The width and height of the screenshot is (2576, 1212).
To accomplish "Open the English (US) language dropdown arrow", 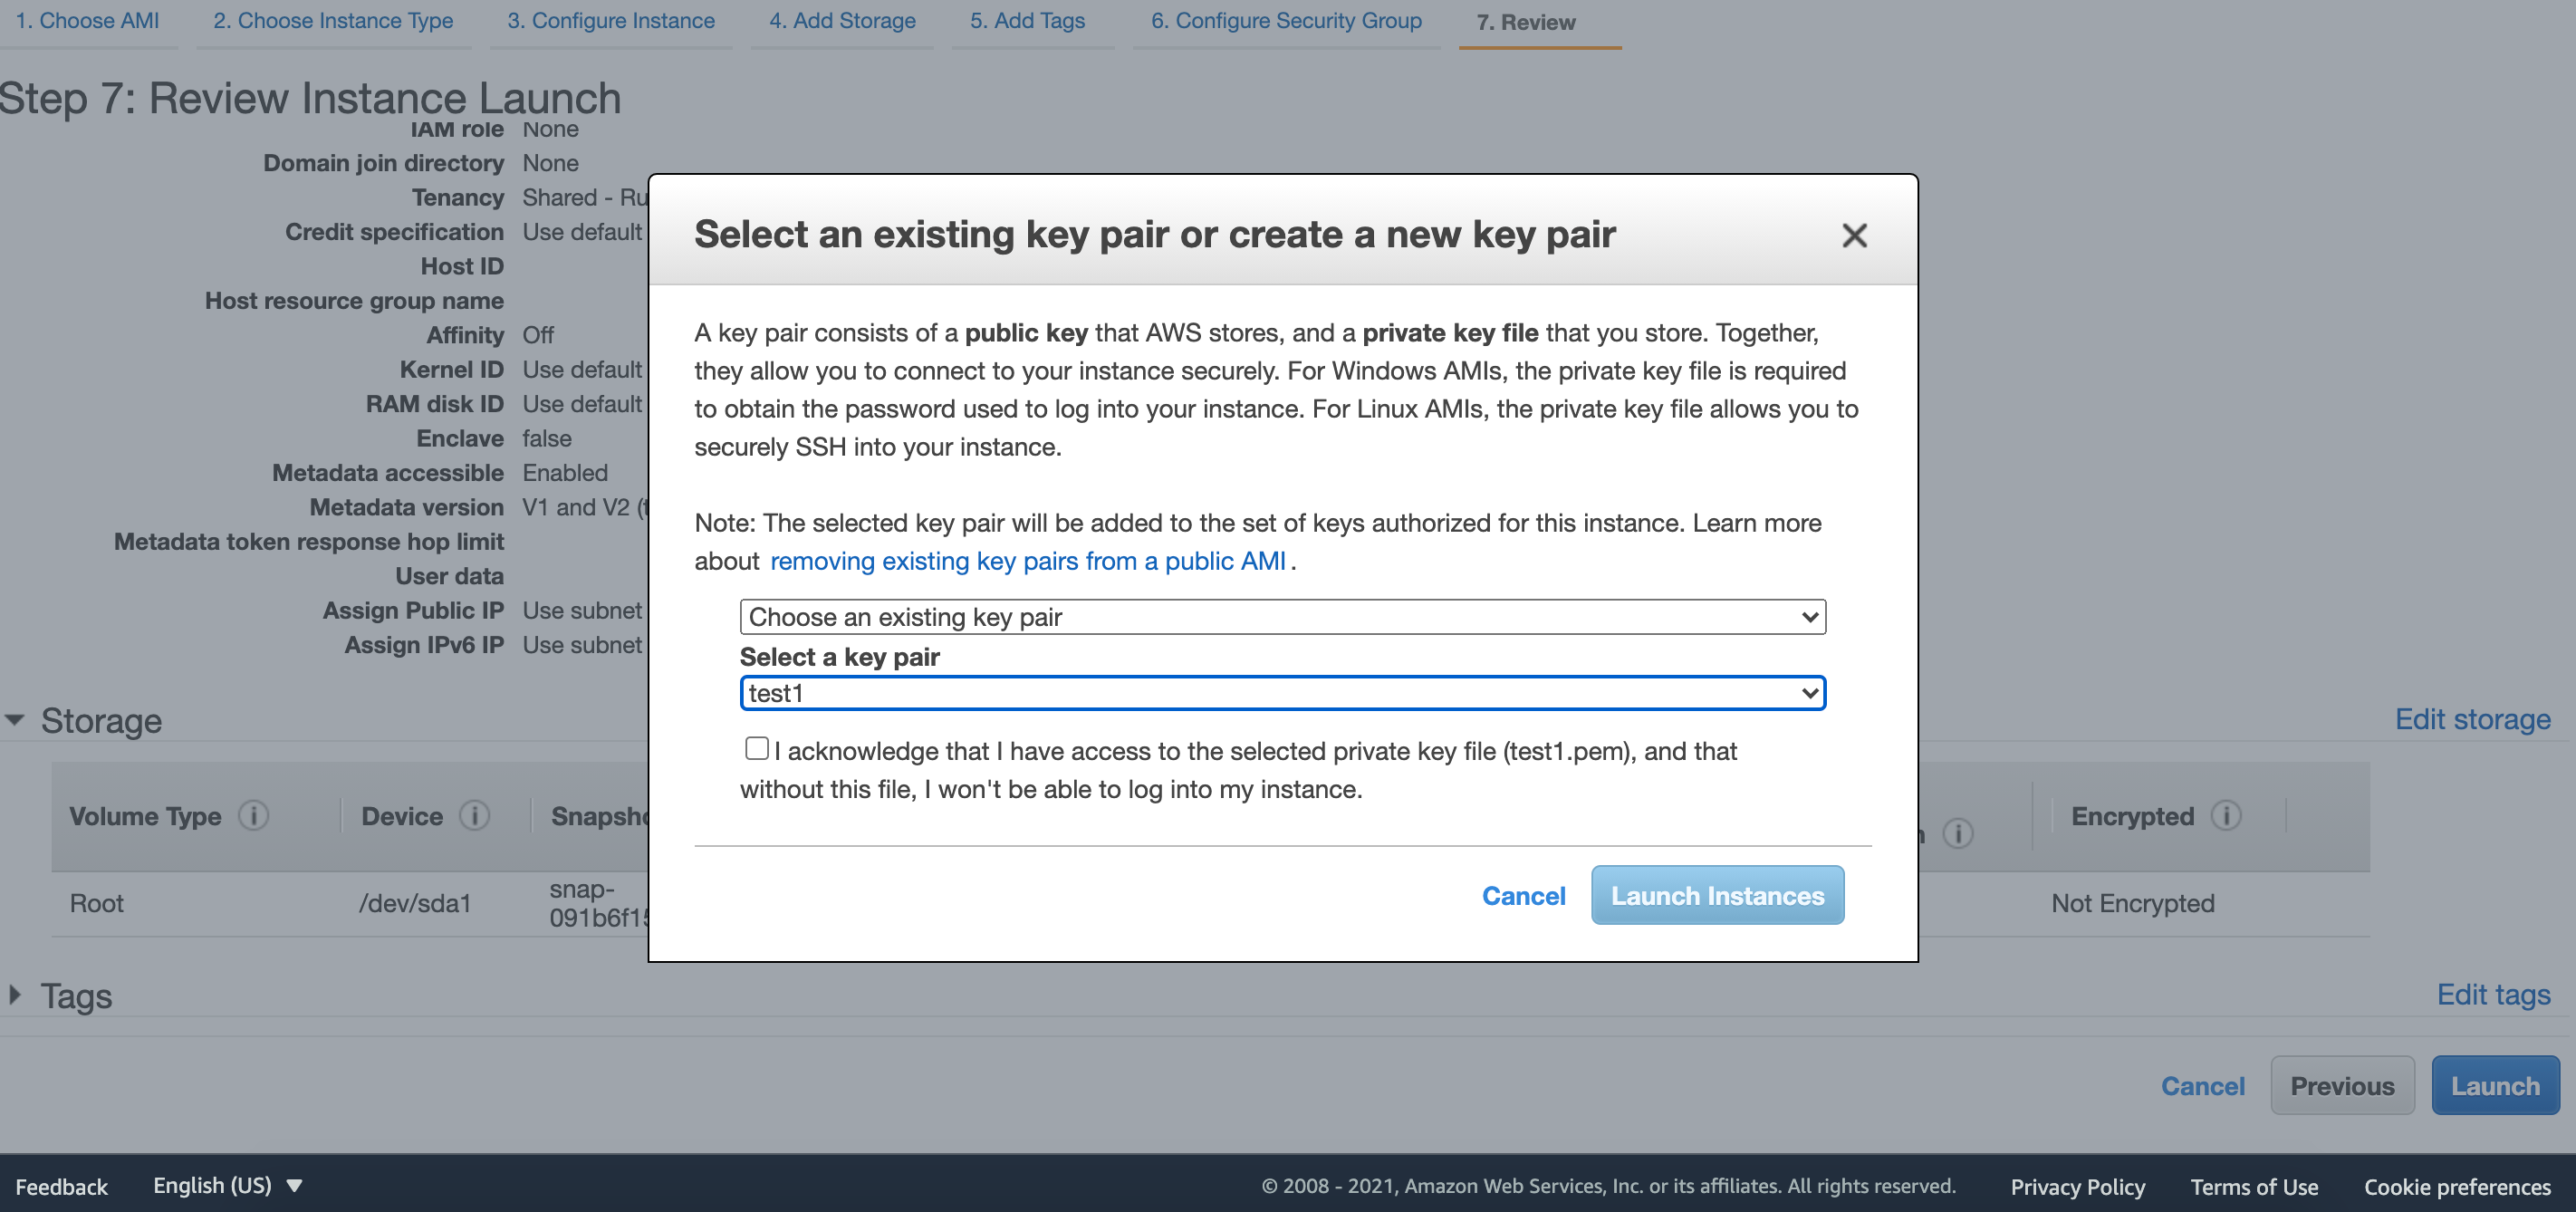I will pos(294,1186).
